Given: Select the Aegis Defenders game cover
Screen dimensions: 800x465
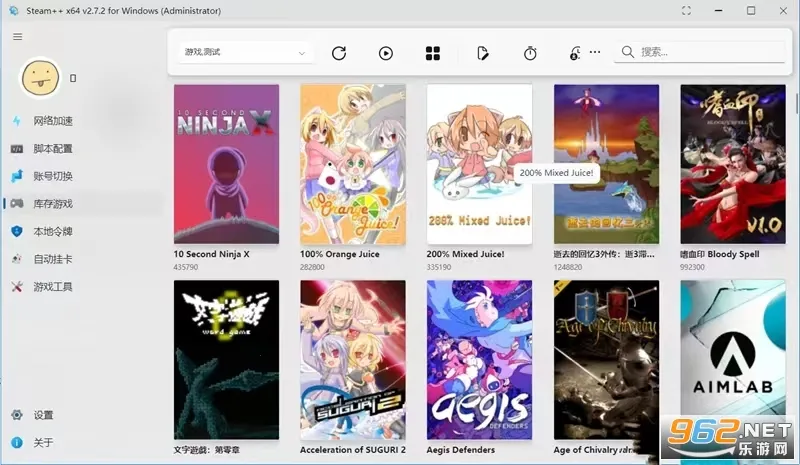Looking at the screenshot, I should 479,359.
